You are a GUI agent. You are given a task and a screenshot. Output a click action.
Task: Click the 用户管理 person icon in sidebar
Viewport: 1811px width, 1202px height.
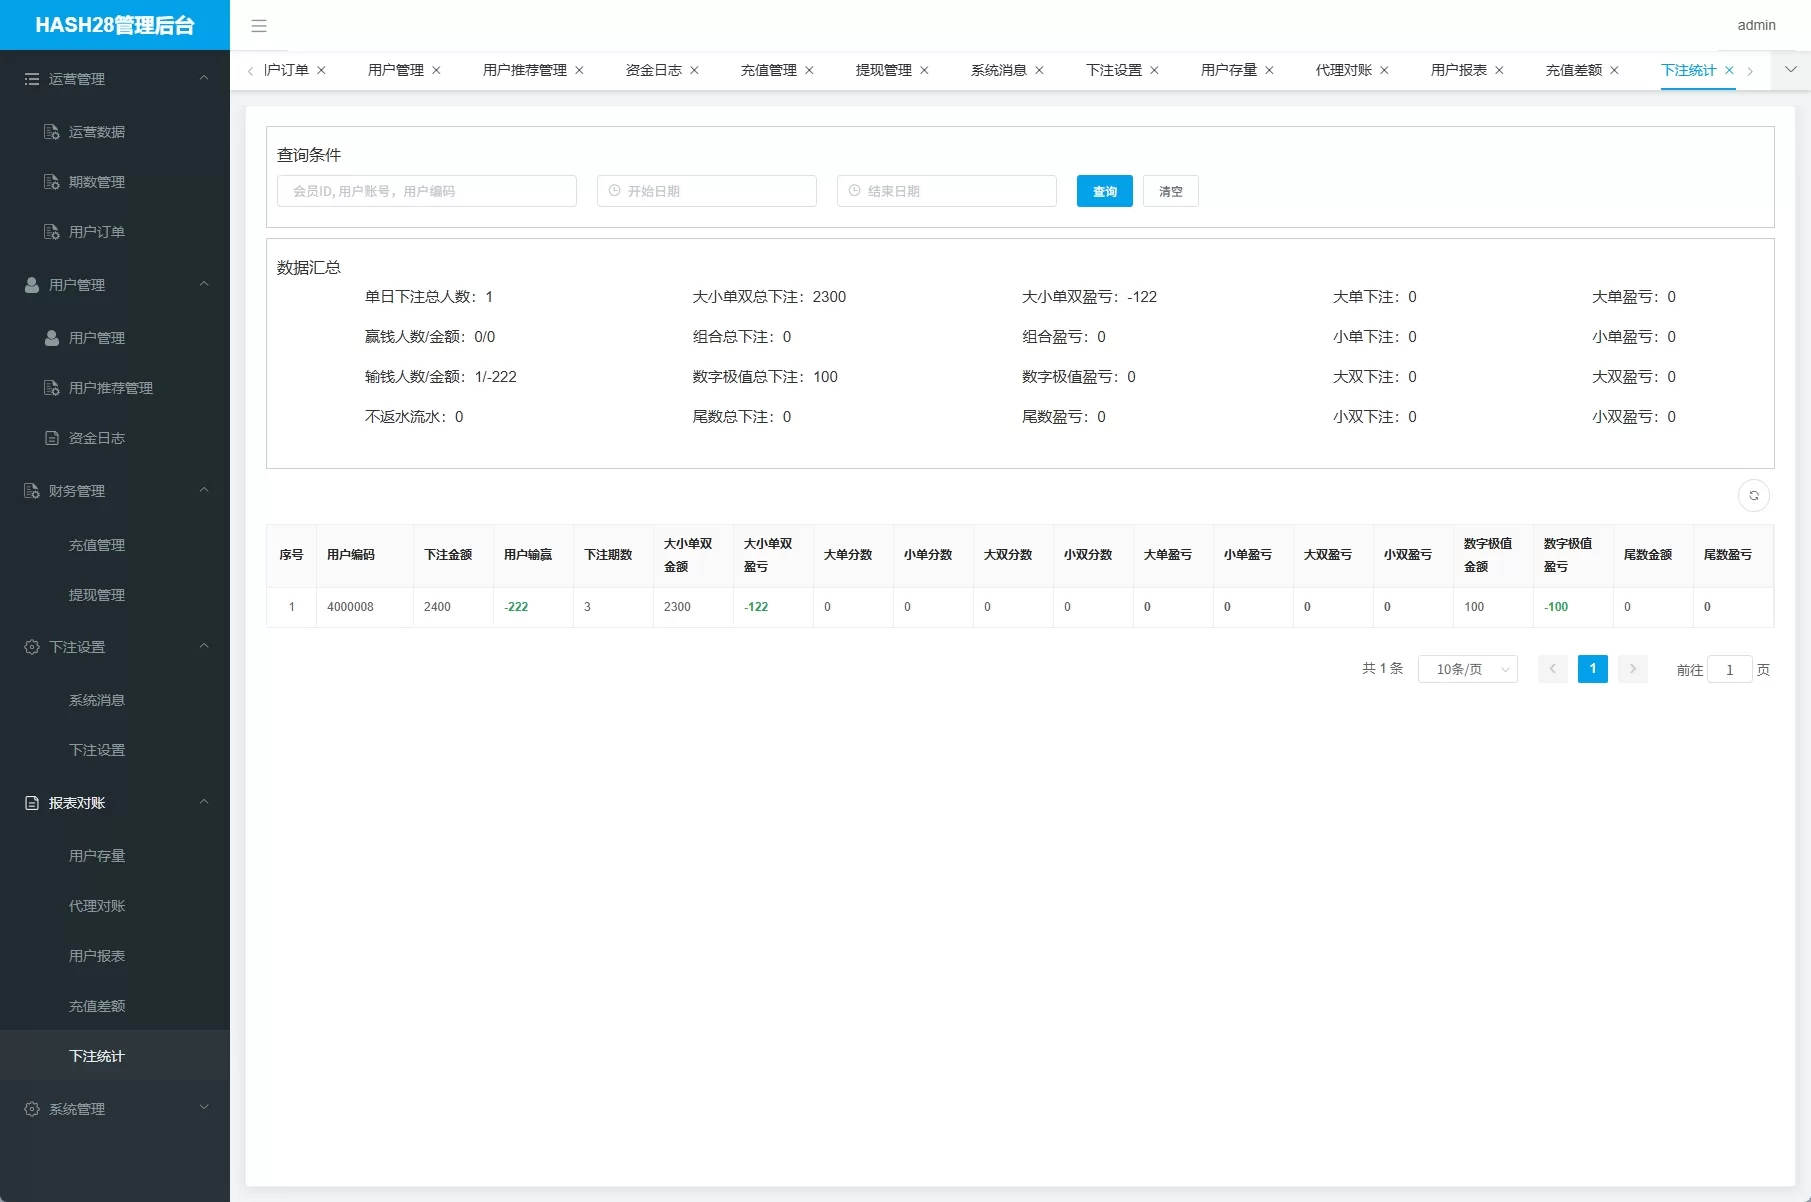point(31,284)
